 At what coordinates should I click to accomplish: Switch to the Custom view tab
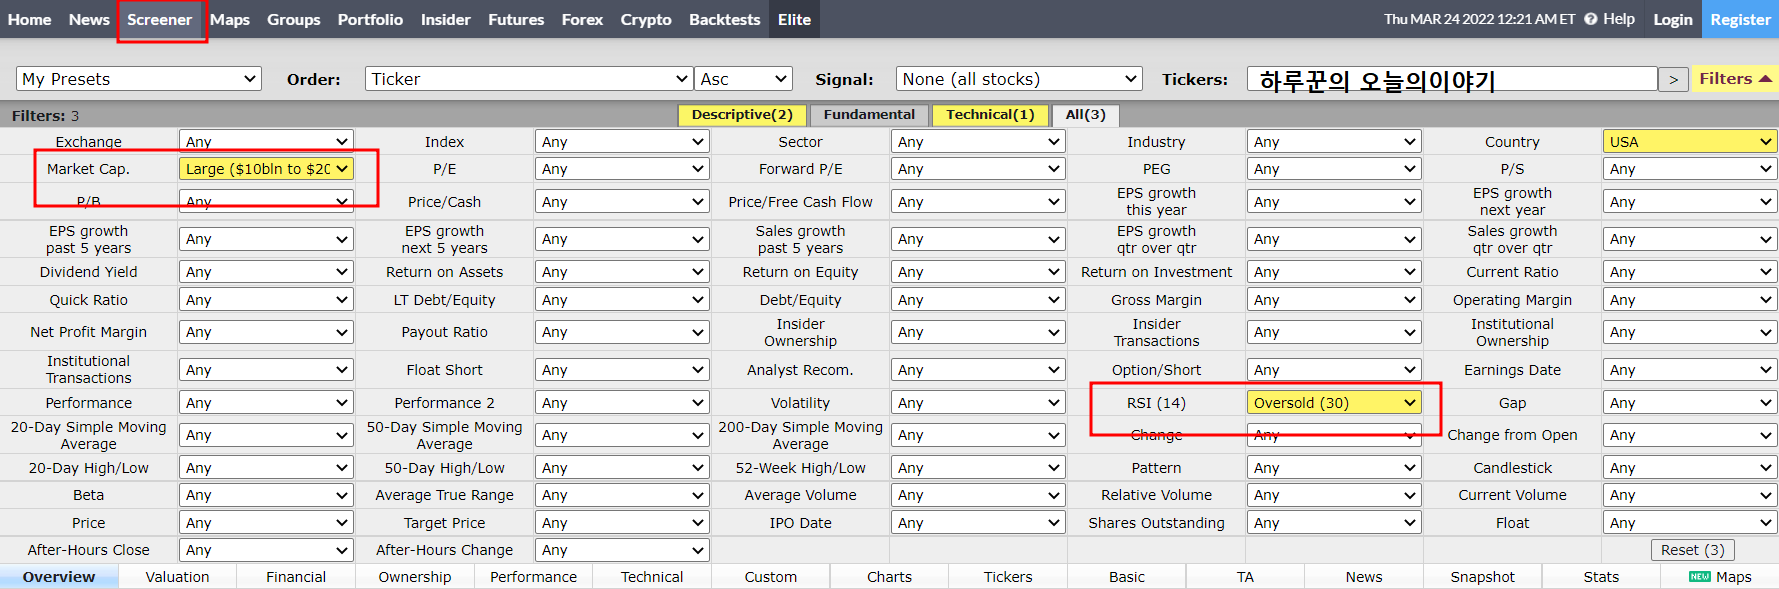pos(771,577)
